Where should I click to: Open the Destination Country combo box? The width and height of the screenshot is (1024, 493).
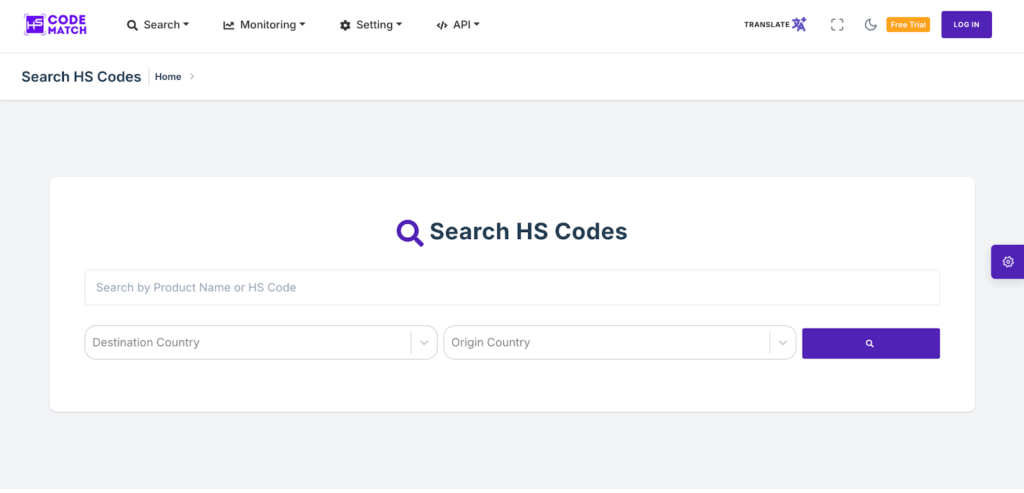[x=247, y=343]
